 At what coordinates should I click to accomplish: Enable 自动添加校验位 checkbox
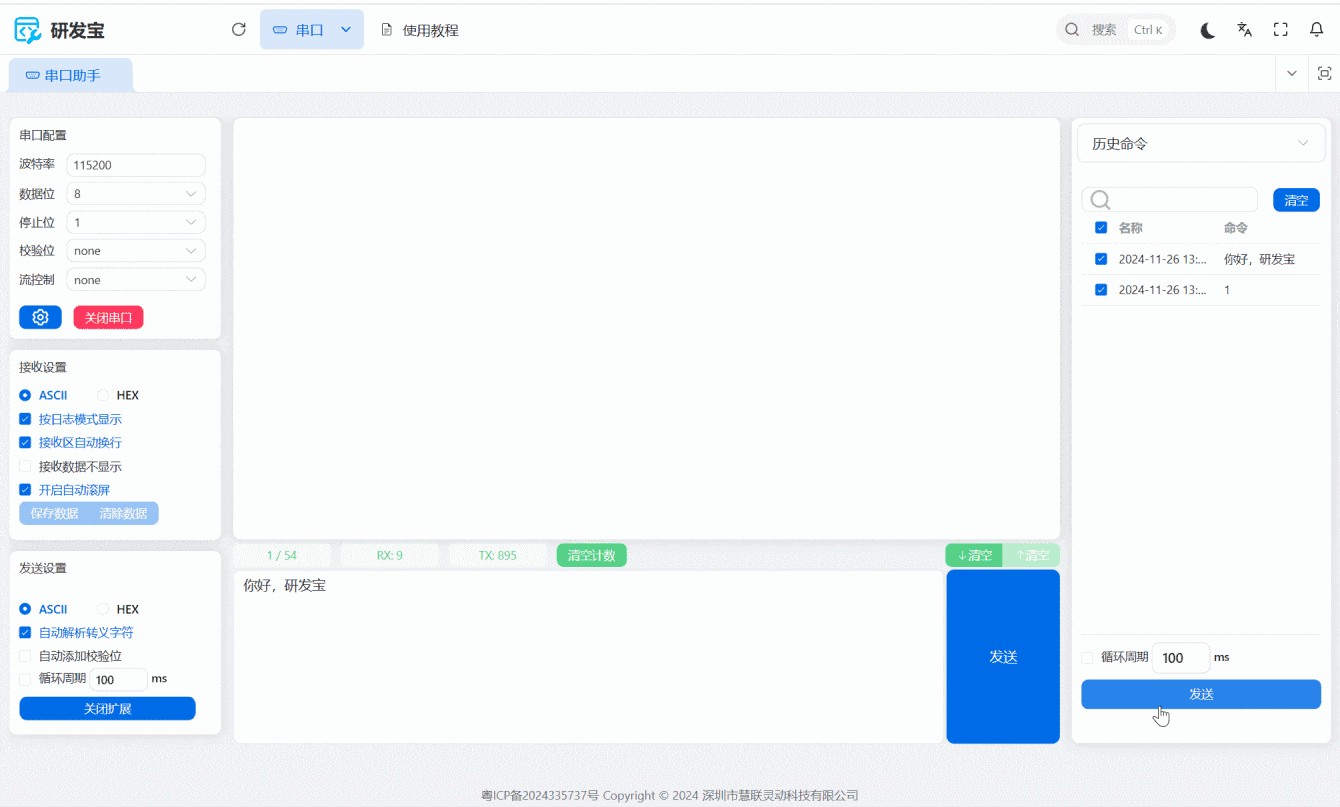tap(26, 656)
